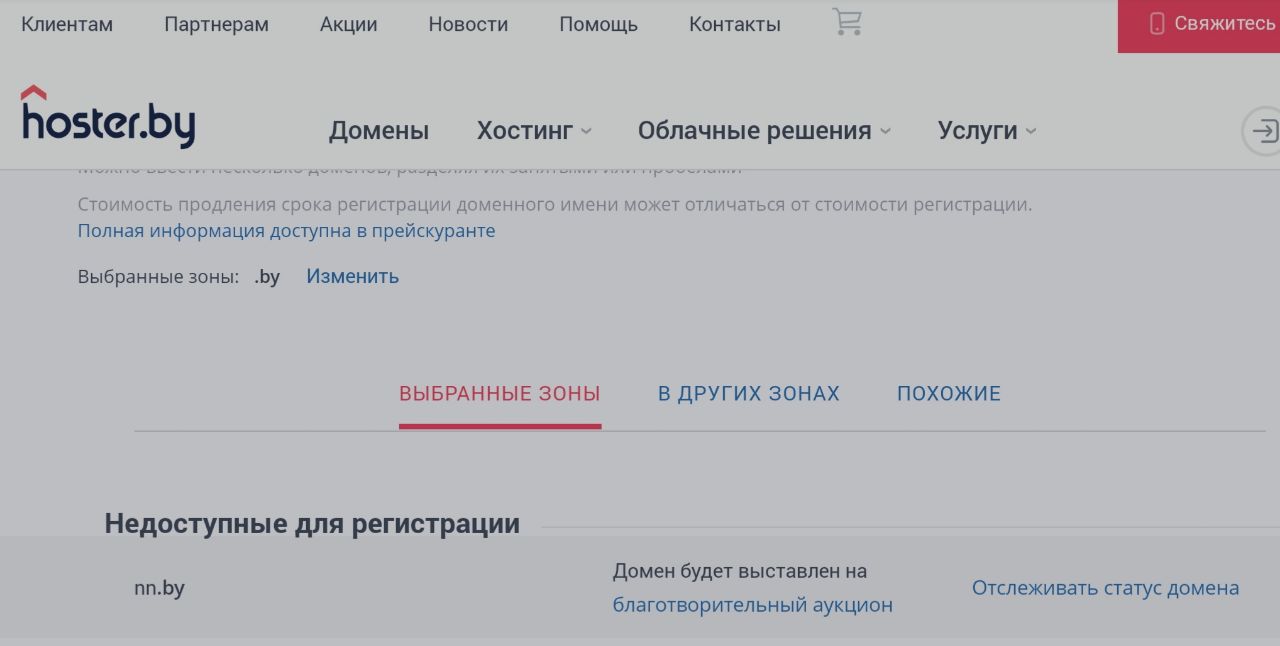Open the Партнерам top menu item
Image resolution: width=1280 pixels, height=646 pixels.
click(216, 24)
